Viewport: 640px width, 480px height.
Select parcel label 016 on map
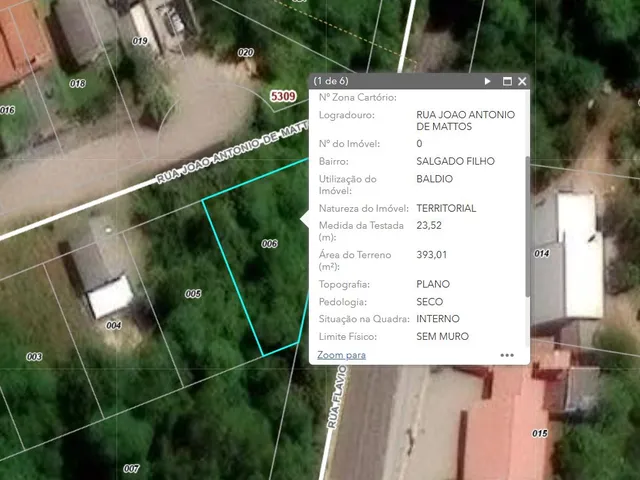point(7,110)
